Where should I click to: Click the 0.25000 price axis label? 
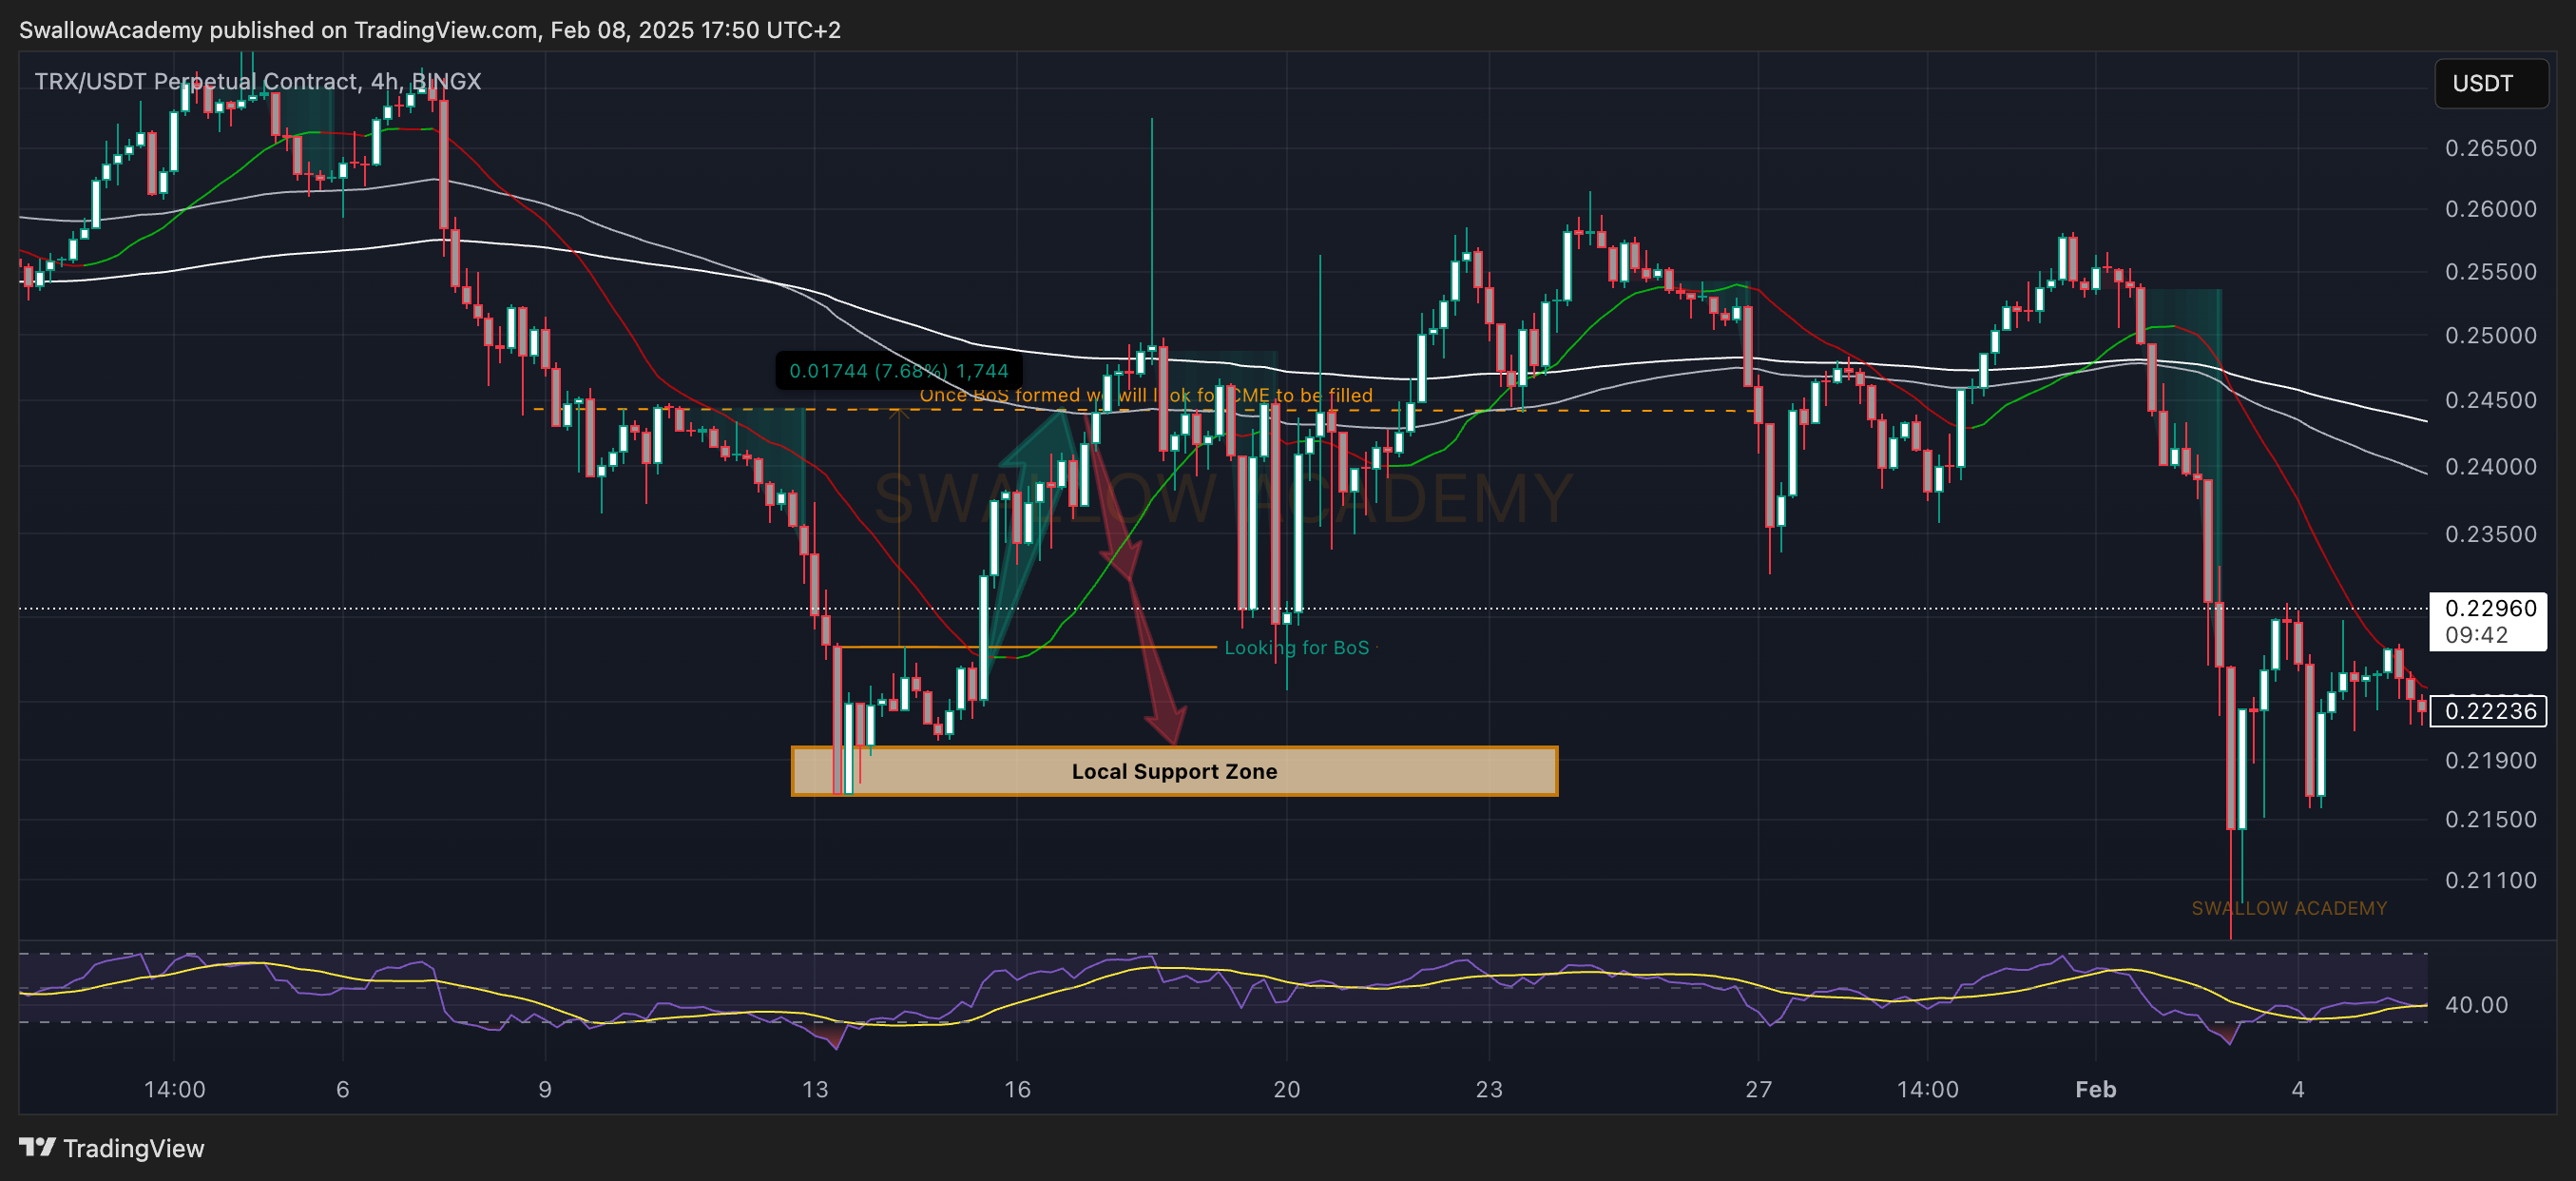click(x=2490, y=335)
